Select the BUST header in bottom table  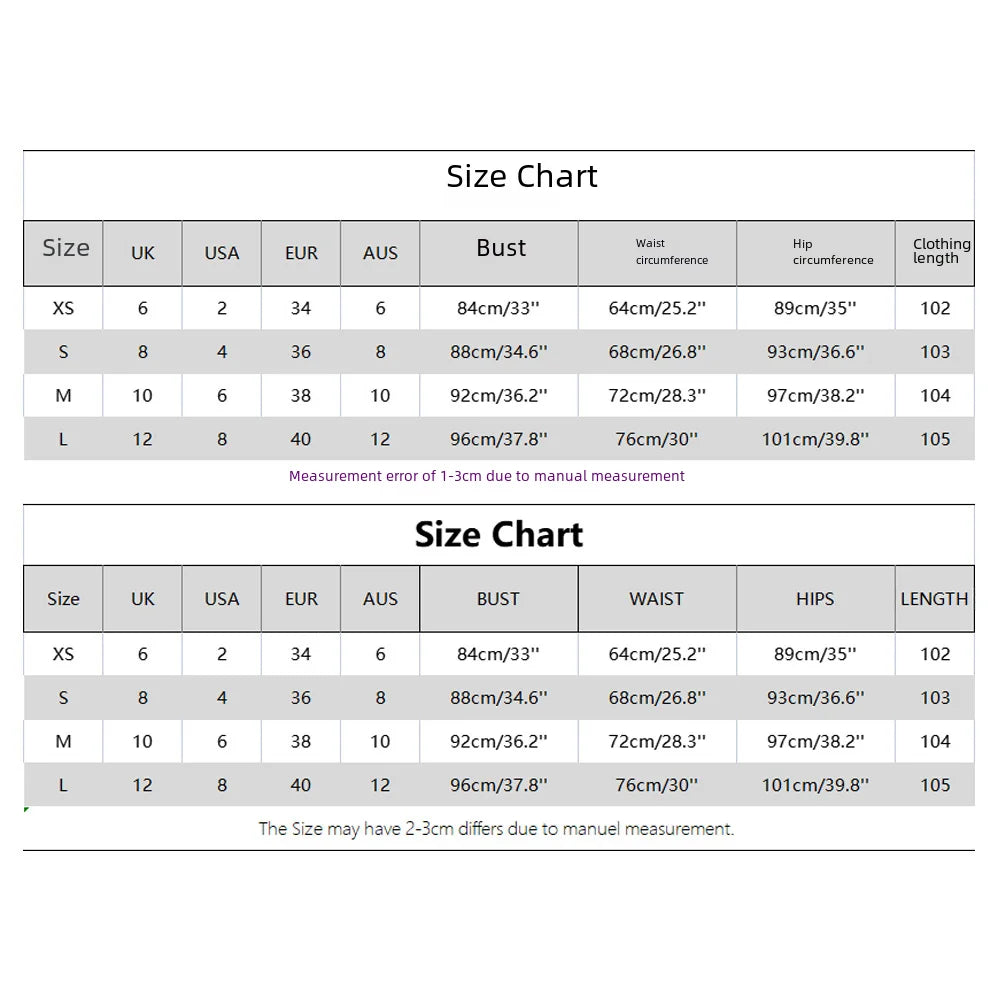(x=498, y=599)
